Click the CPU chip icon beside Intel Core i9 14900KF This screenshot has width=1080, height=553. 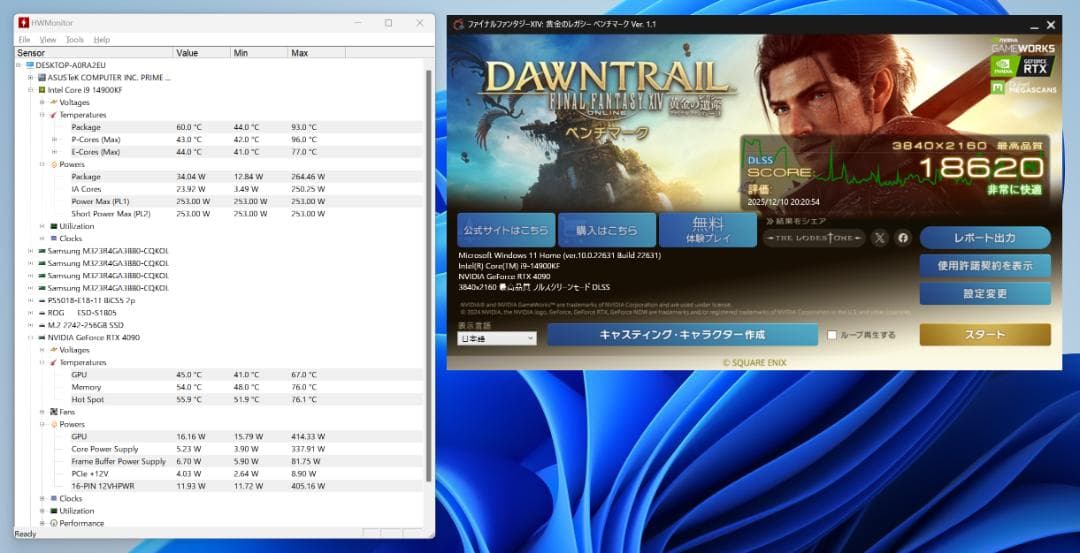(42, 90)
